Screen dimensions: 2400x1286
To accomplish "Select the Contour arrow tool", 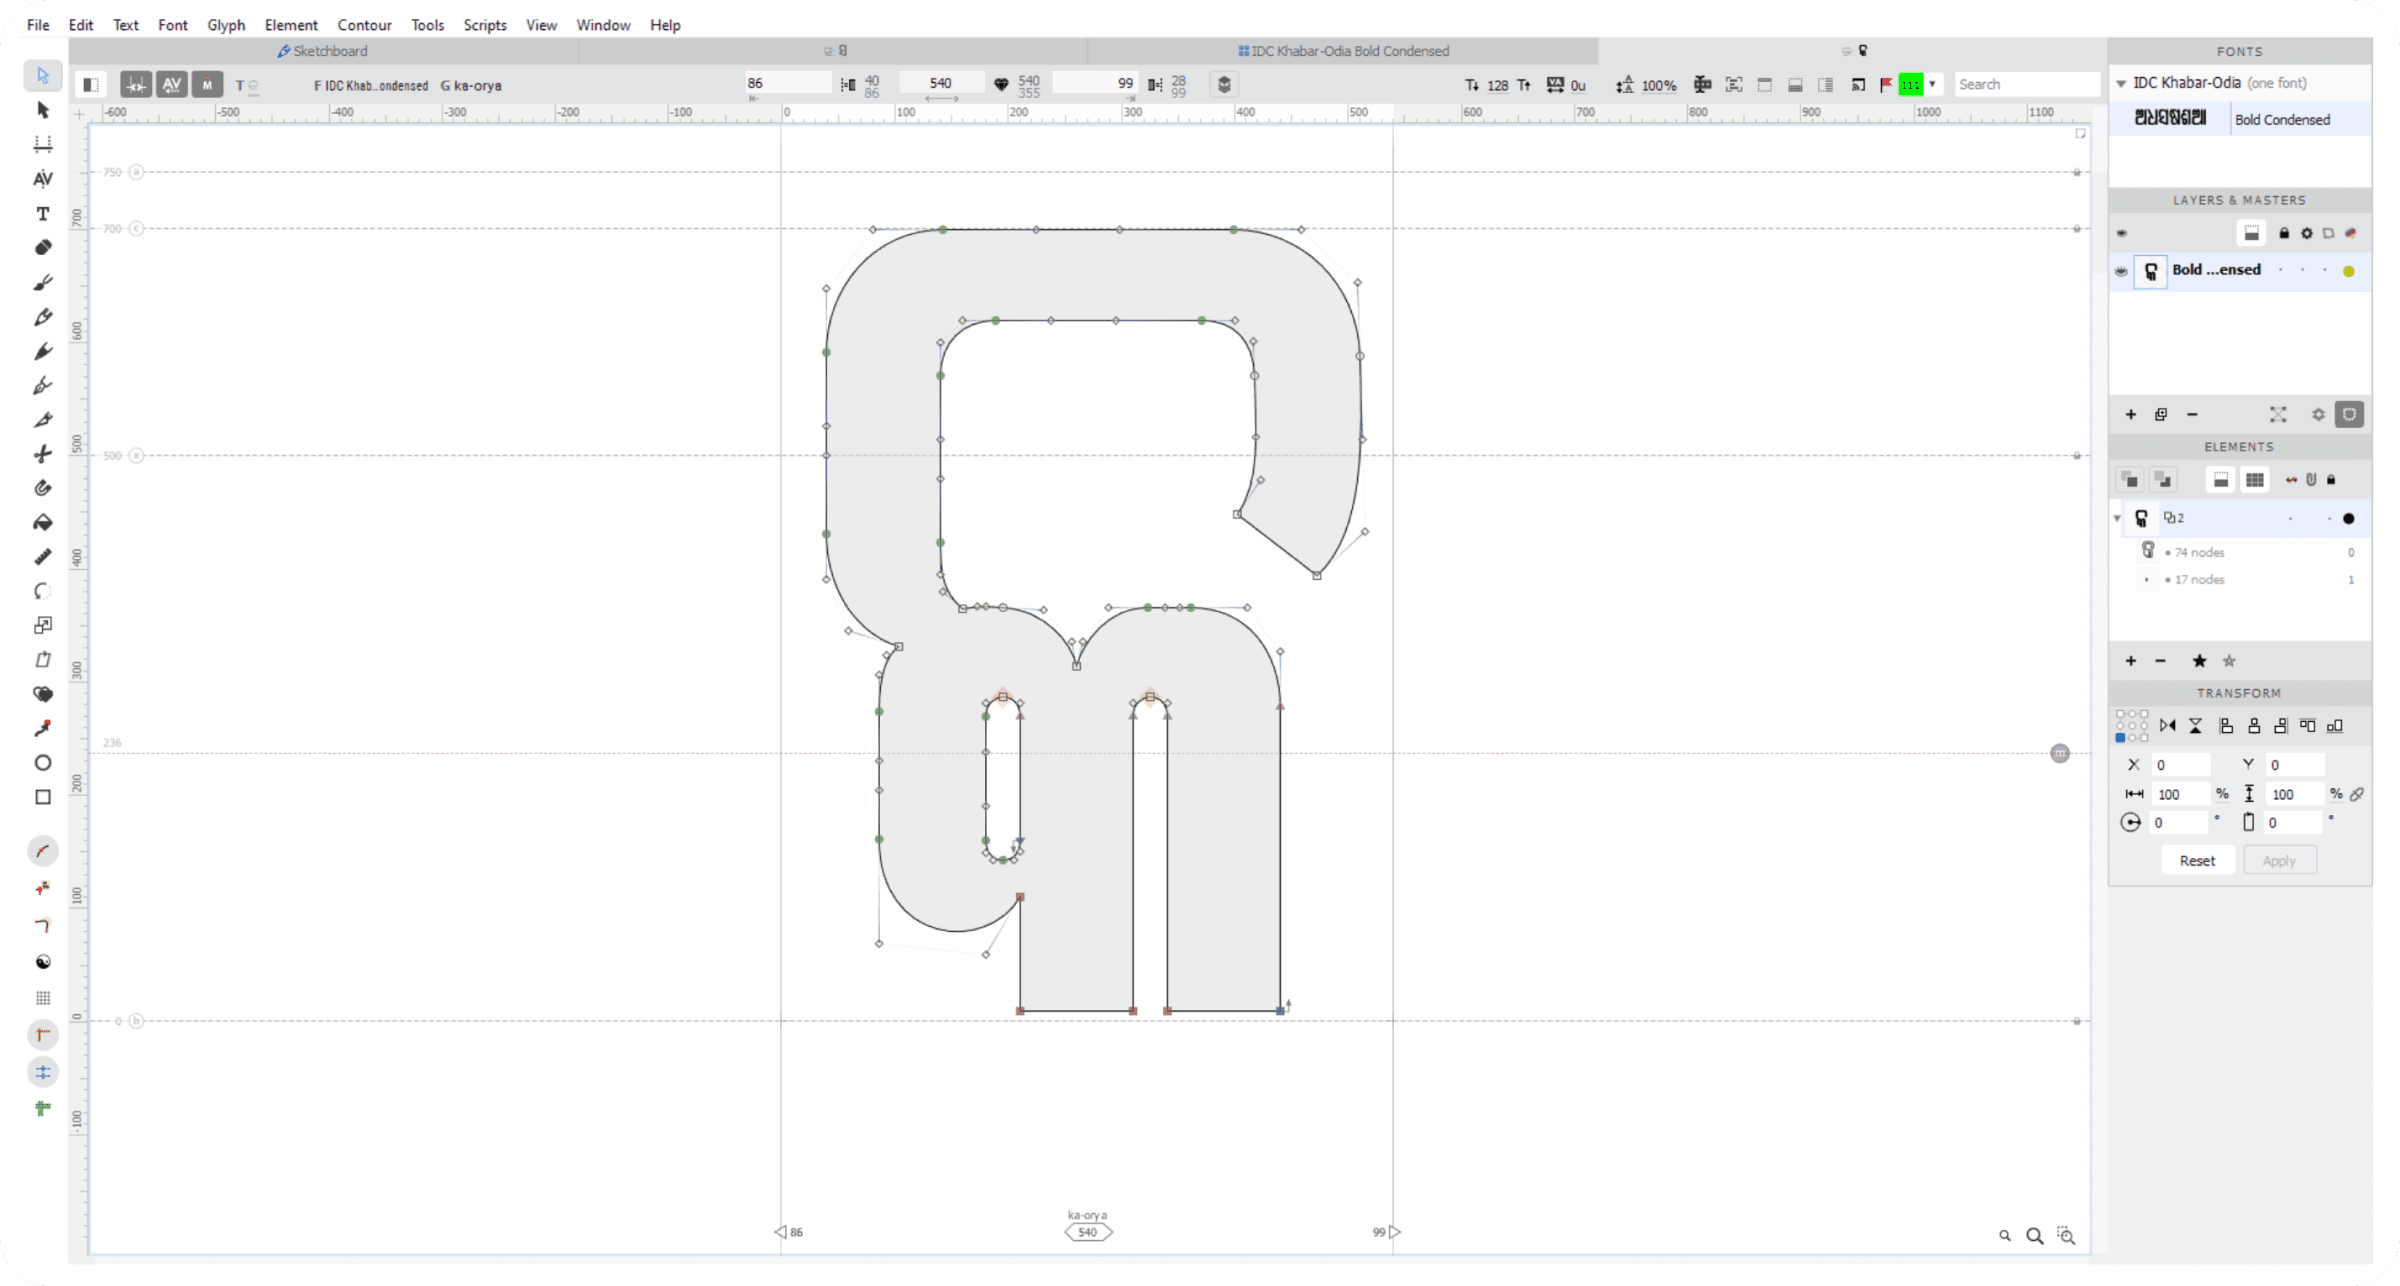I will [x=42, y=75].
